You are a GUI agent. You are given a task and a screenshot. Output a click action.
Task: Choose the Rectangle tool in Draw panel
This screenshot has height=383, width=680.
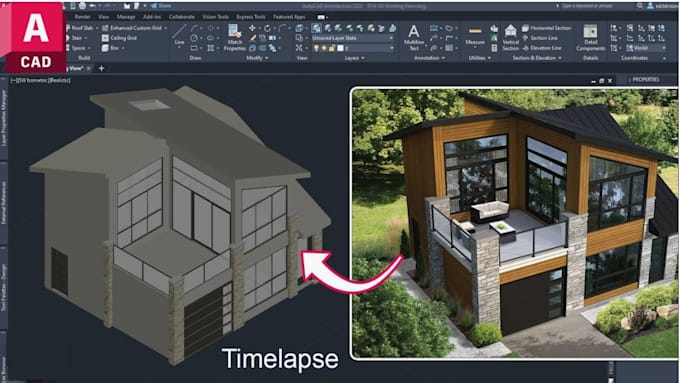195,48
